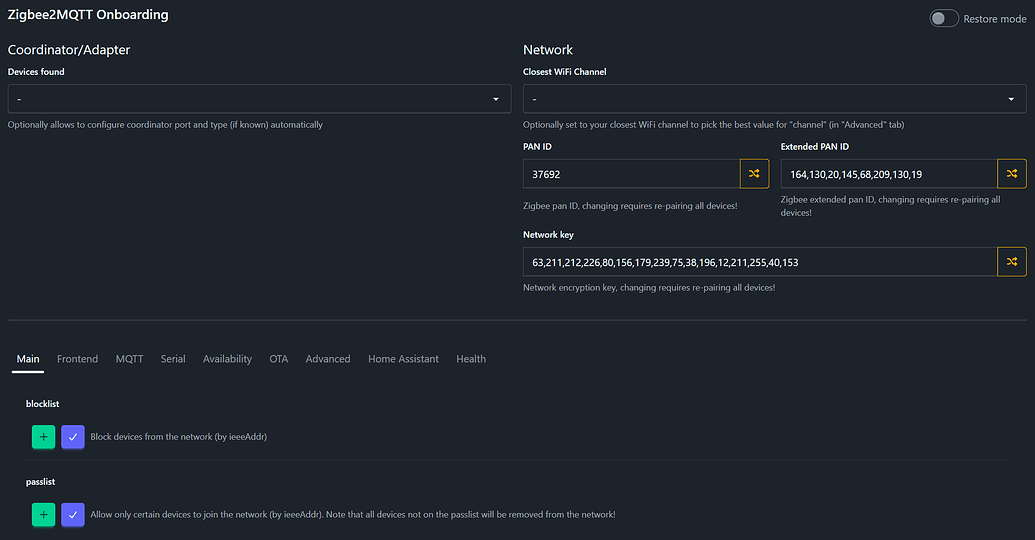Go to the Availability tab
Viewport: 1035px width, 540px height.
[227, 359]
